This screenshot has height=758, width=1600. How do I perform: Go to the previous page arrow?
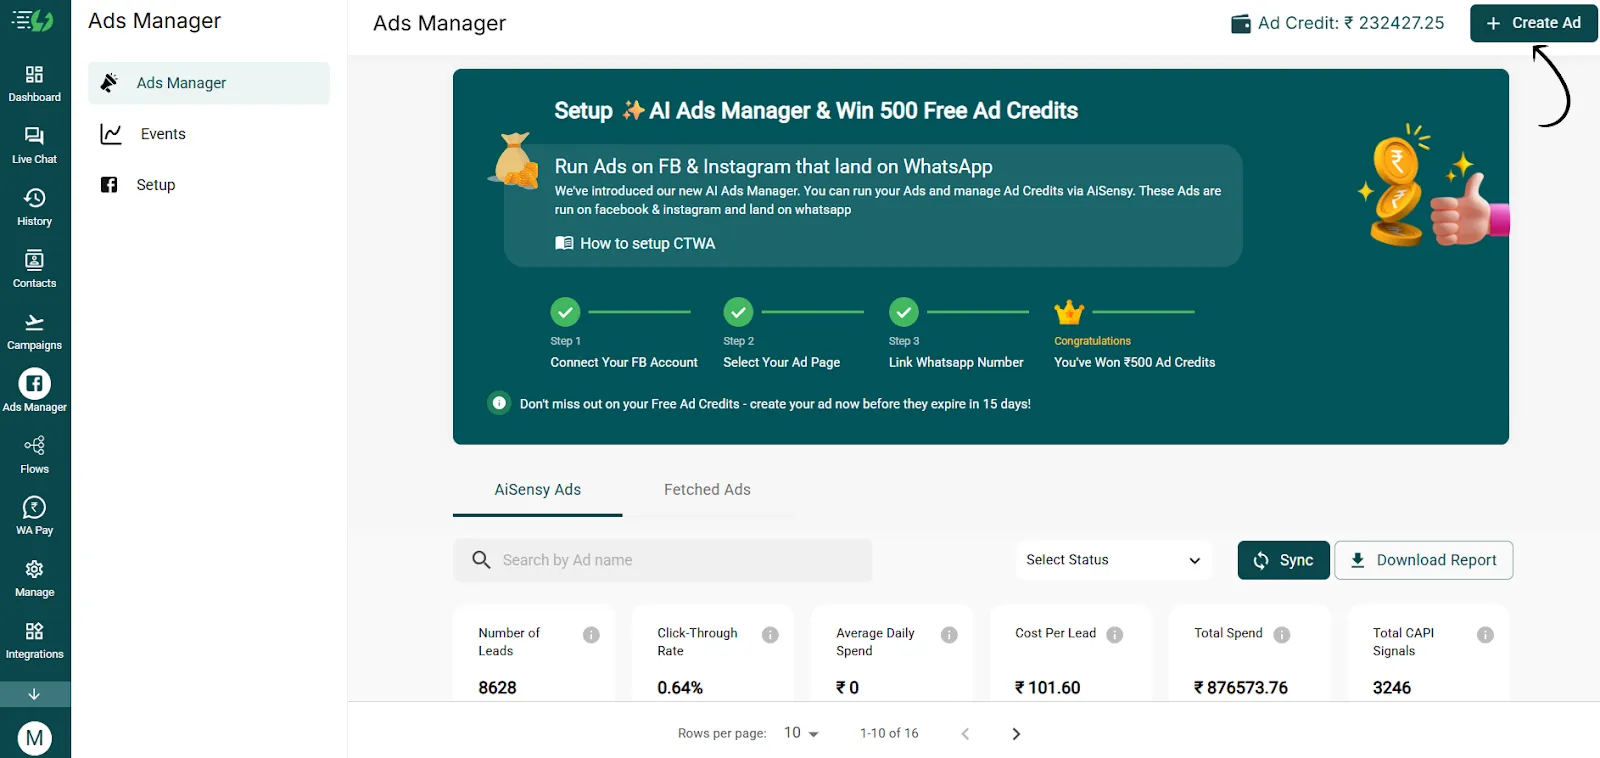965,734
